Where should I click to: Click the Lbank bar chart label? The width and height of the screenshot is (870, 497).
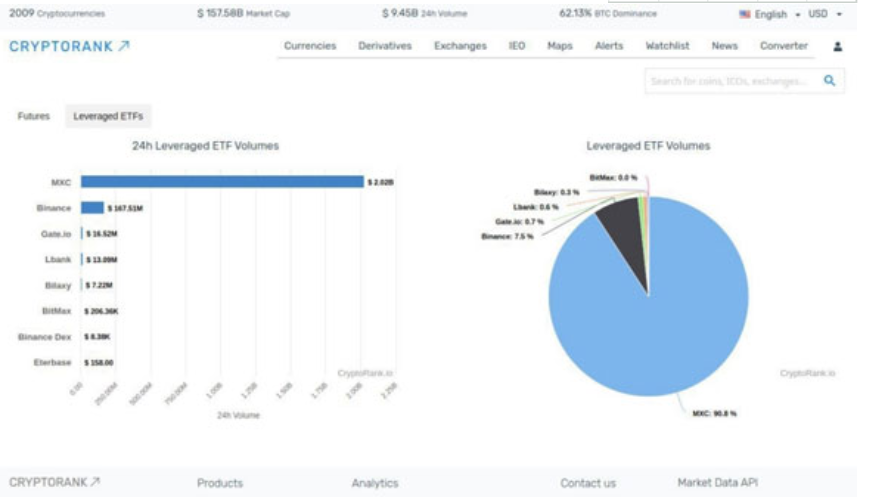coord(58,259)
